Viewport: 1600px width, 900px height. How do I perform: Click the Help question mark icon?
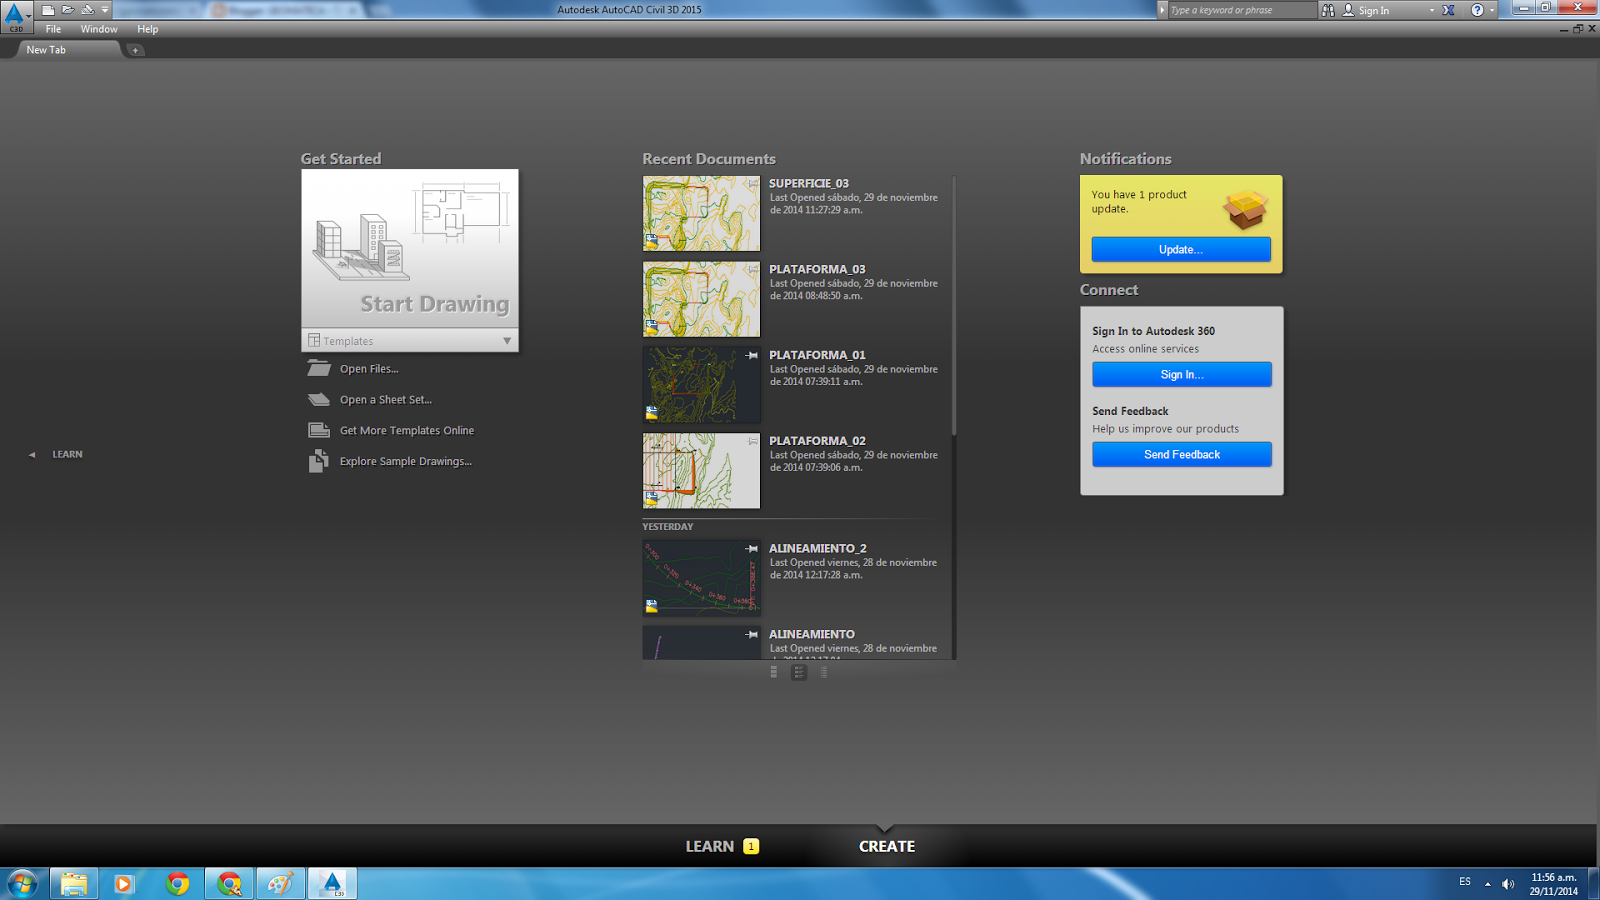pos(1477,10)
